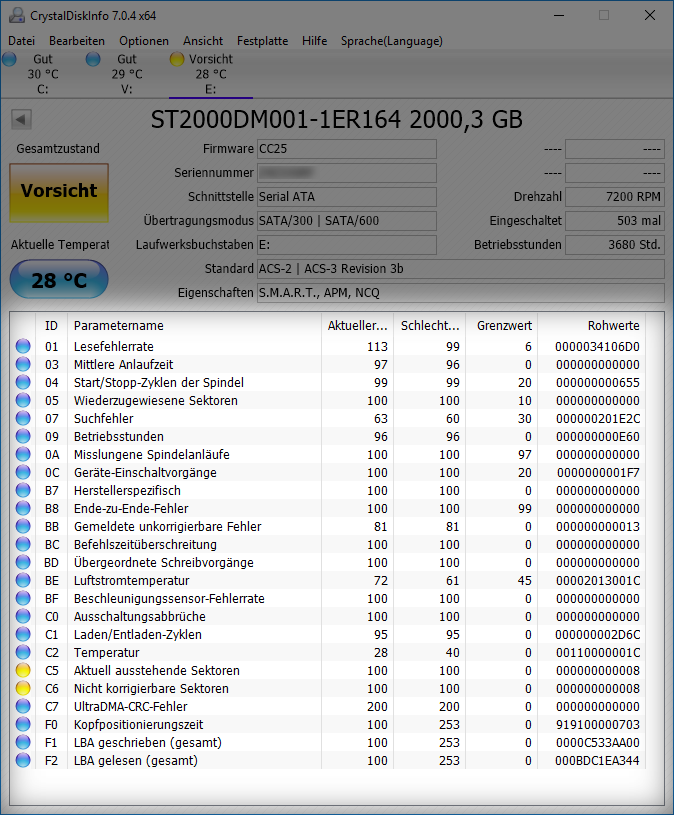
Task: Click the Übertragungsmodus field SATA/300 | SATA/600
Action: pos(347,220)
